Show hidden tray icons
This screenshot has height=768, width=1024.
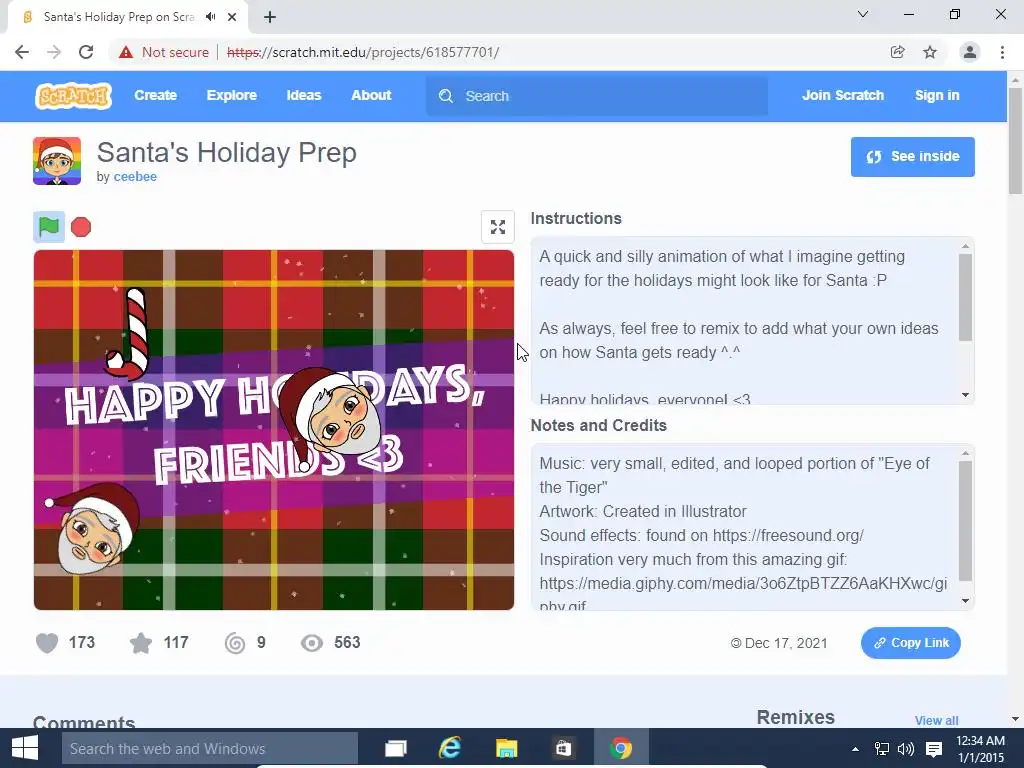[856, 749]
